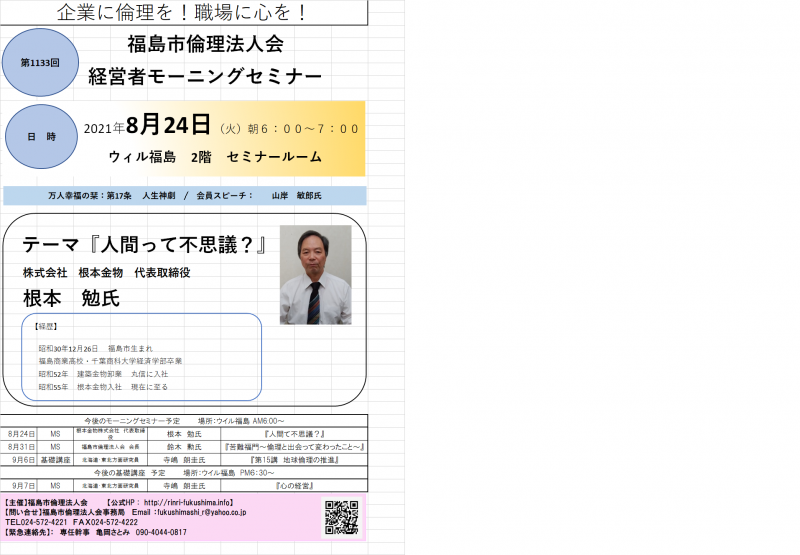Screen dimensions: 800x555
Task: Click 鈴木 勲氏 in the schedule table
Action: (184, 447)
